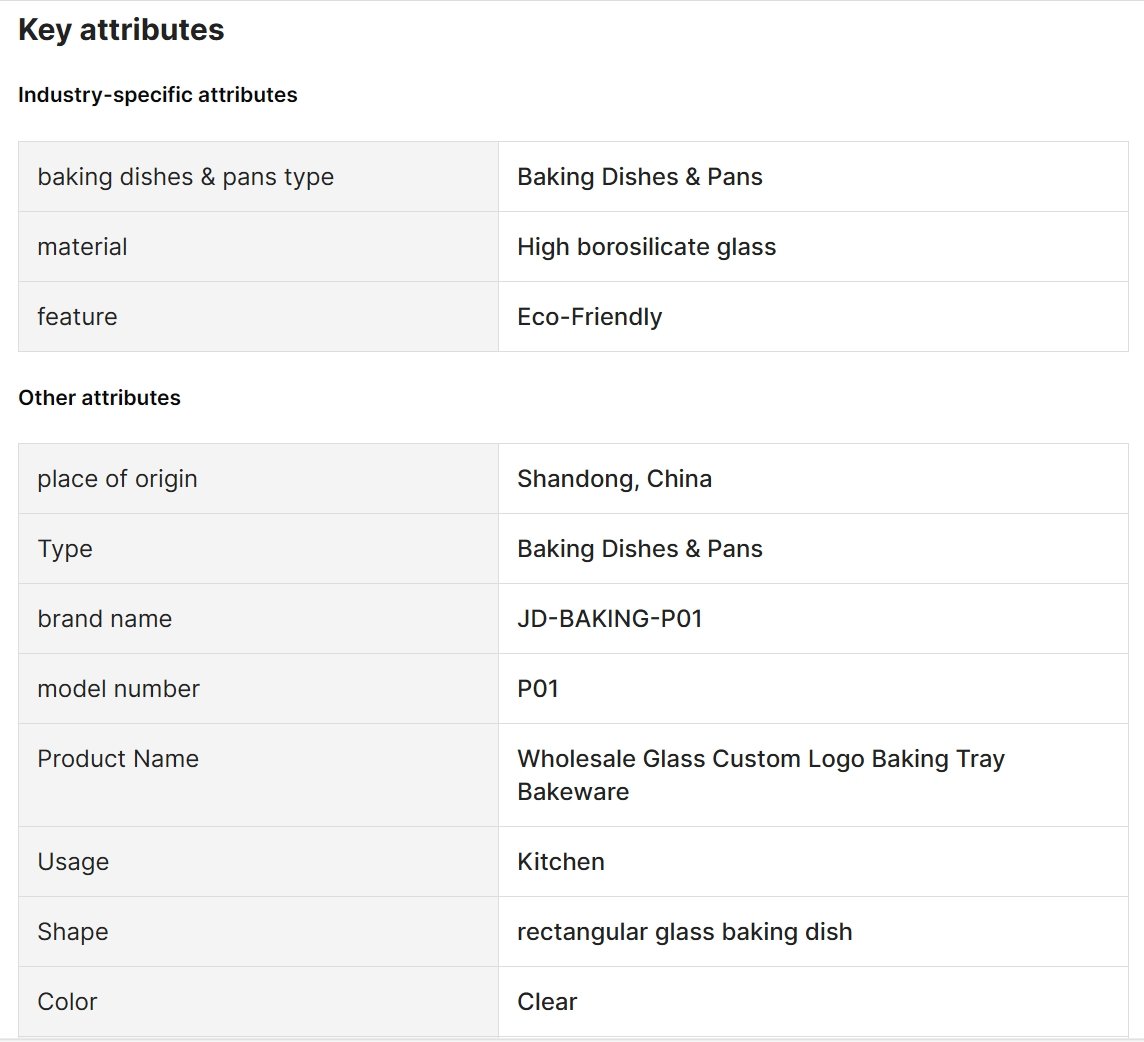
Task: Click the 'place of origin' label cell
Action: [258, 479]
